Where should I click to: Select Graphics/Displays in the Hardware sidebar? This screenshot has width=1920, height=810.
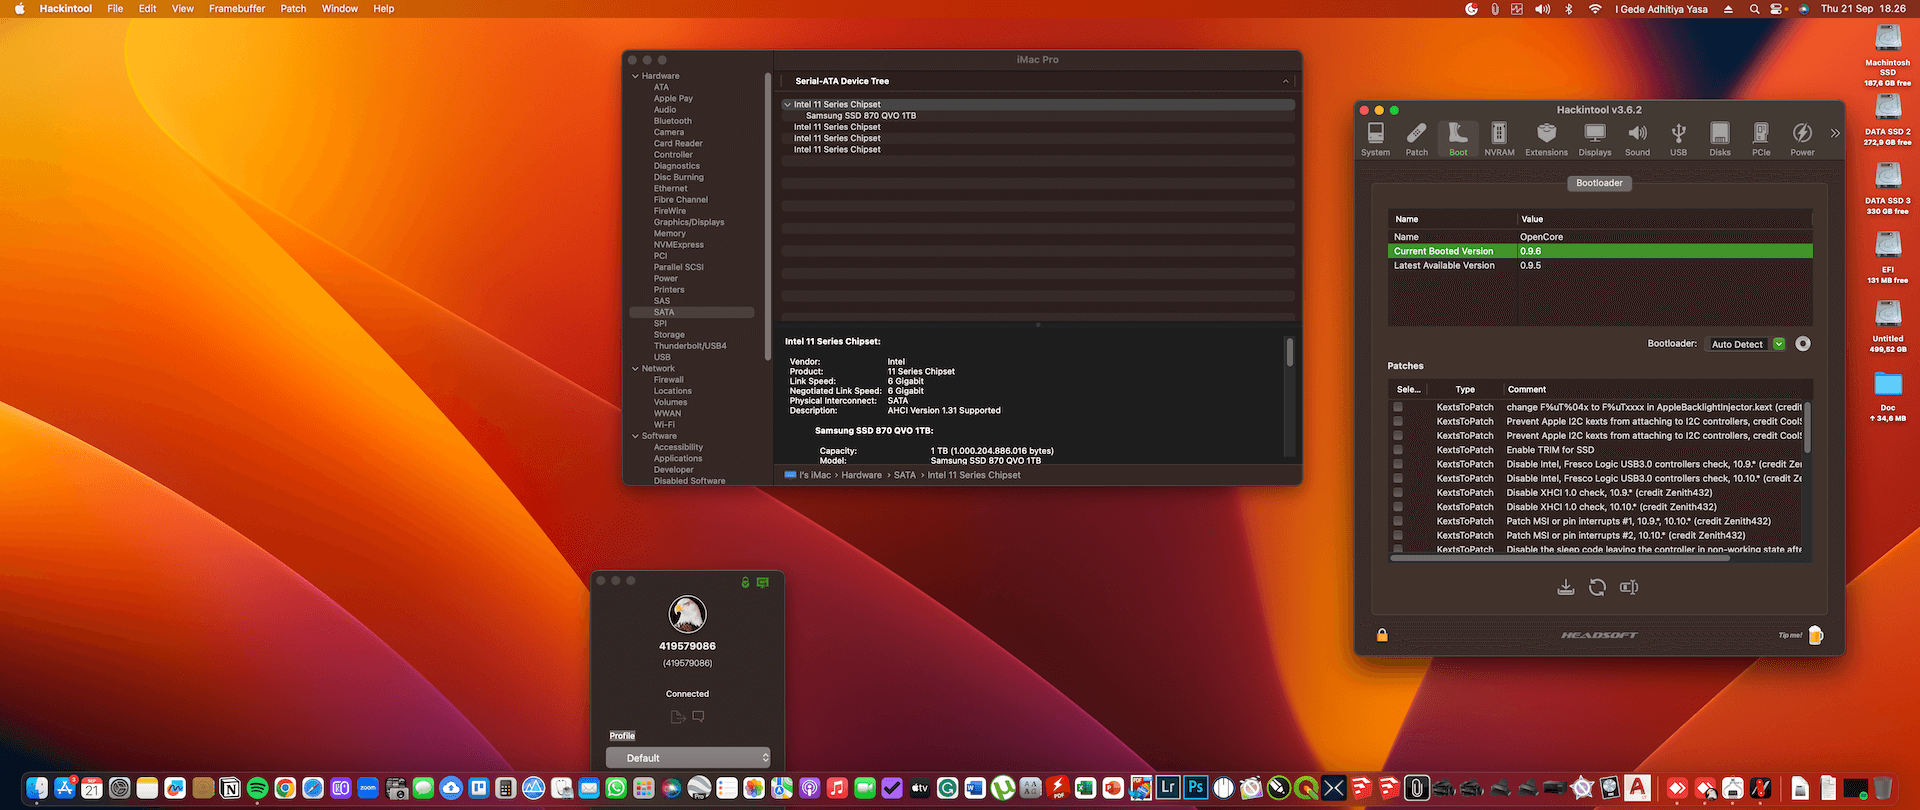(x=689, y=222)
